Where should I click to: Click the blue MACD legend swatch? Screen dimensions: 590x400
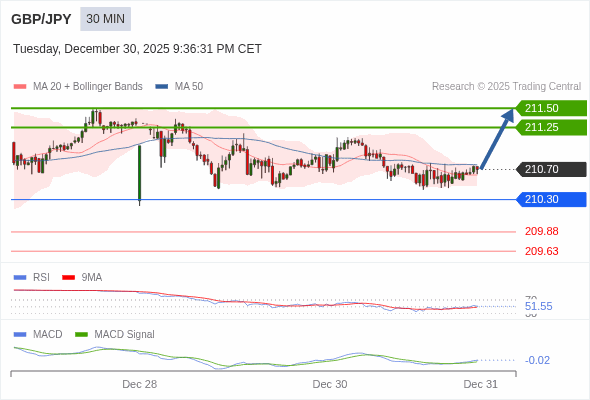pos(20,335)
